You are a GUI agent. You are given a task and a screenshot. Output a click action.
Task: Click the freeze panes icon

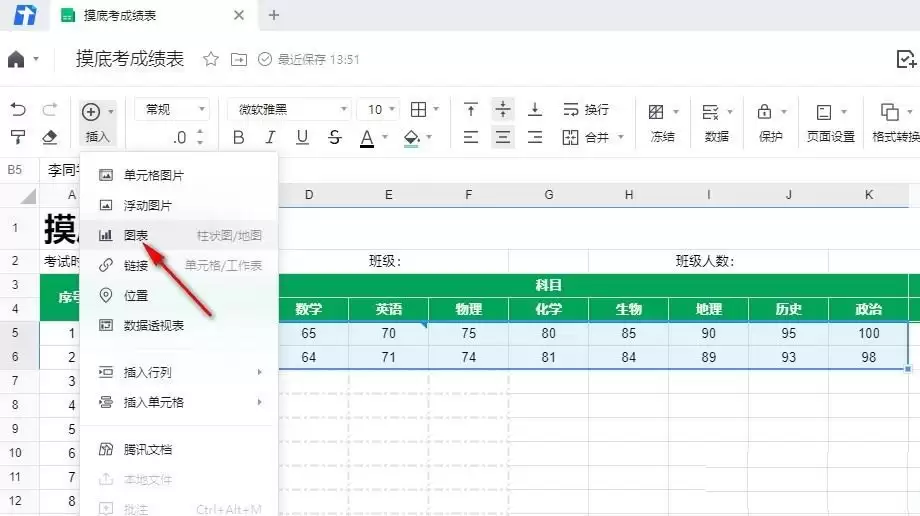click(x=657, y=112)
